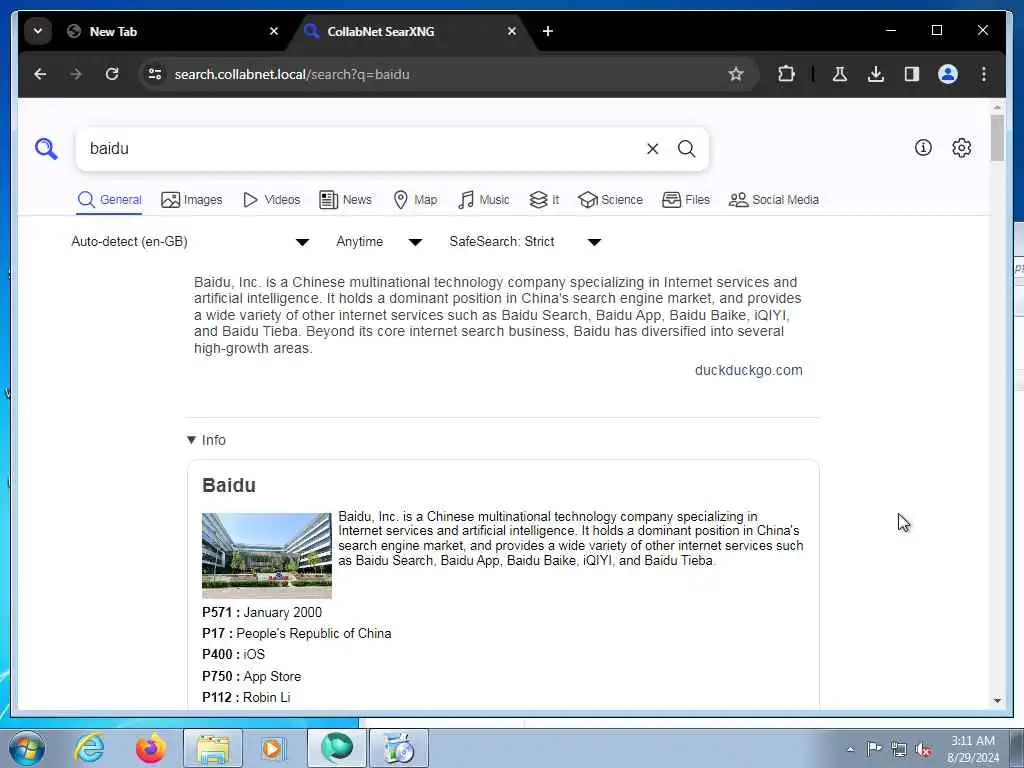1024x768 pixels.
Task: Go back with browser back arrow
Action: click(40, 74)
